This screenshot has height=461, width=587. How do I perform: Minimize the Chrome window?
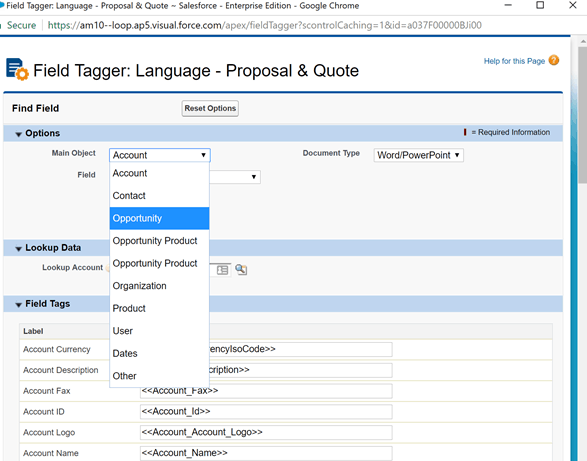point(508,5)
